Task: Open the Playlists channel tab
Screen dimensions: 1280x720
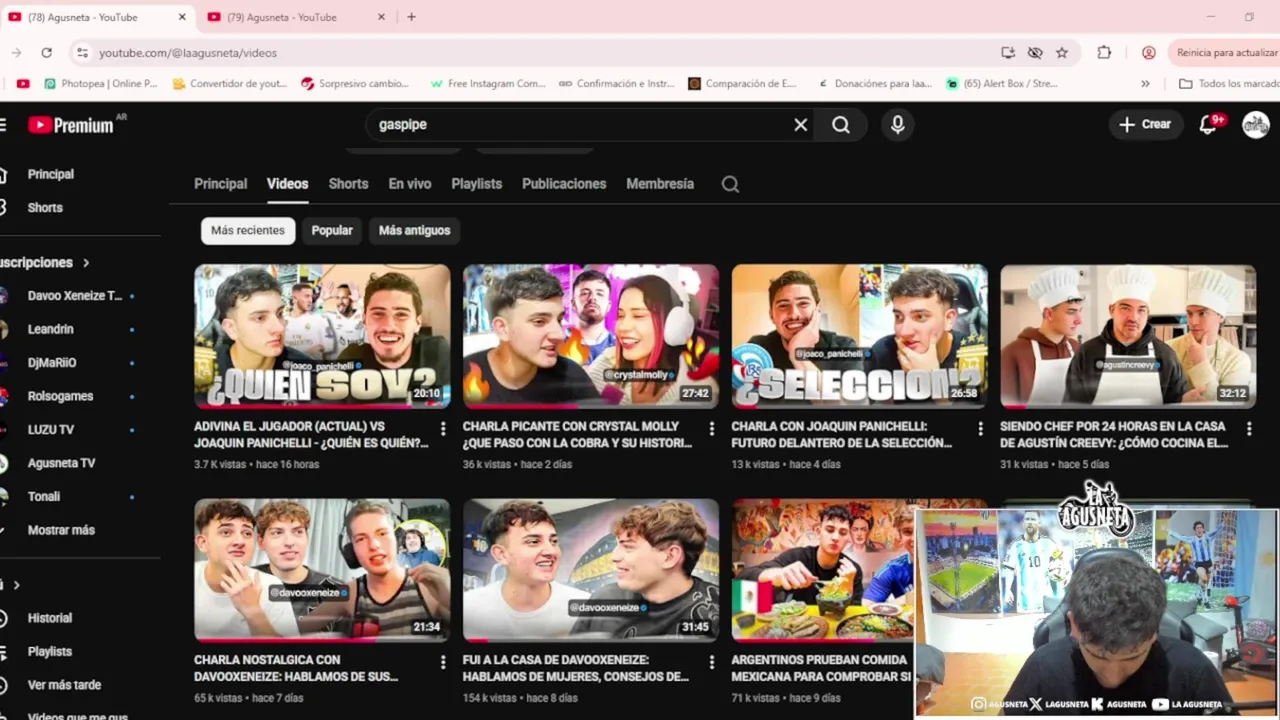Action: tap(476, 184)
